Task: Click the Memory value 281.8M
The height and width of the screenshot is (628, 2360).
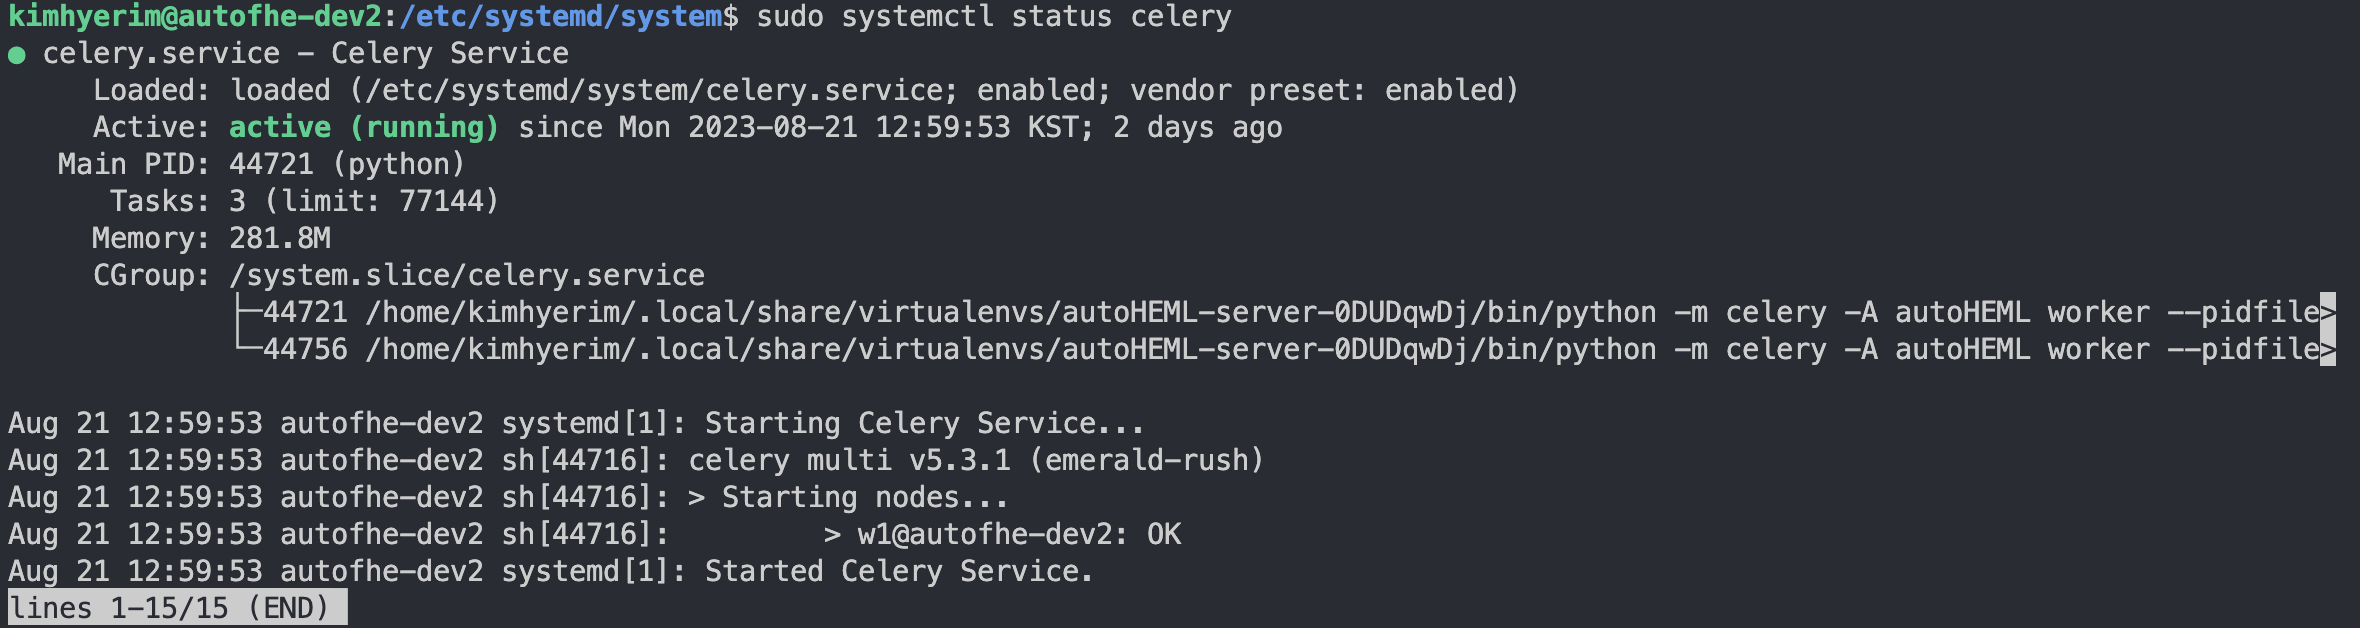Action: [280, 238]
